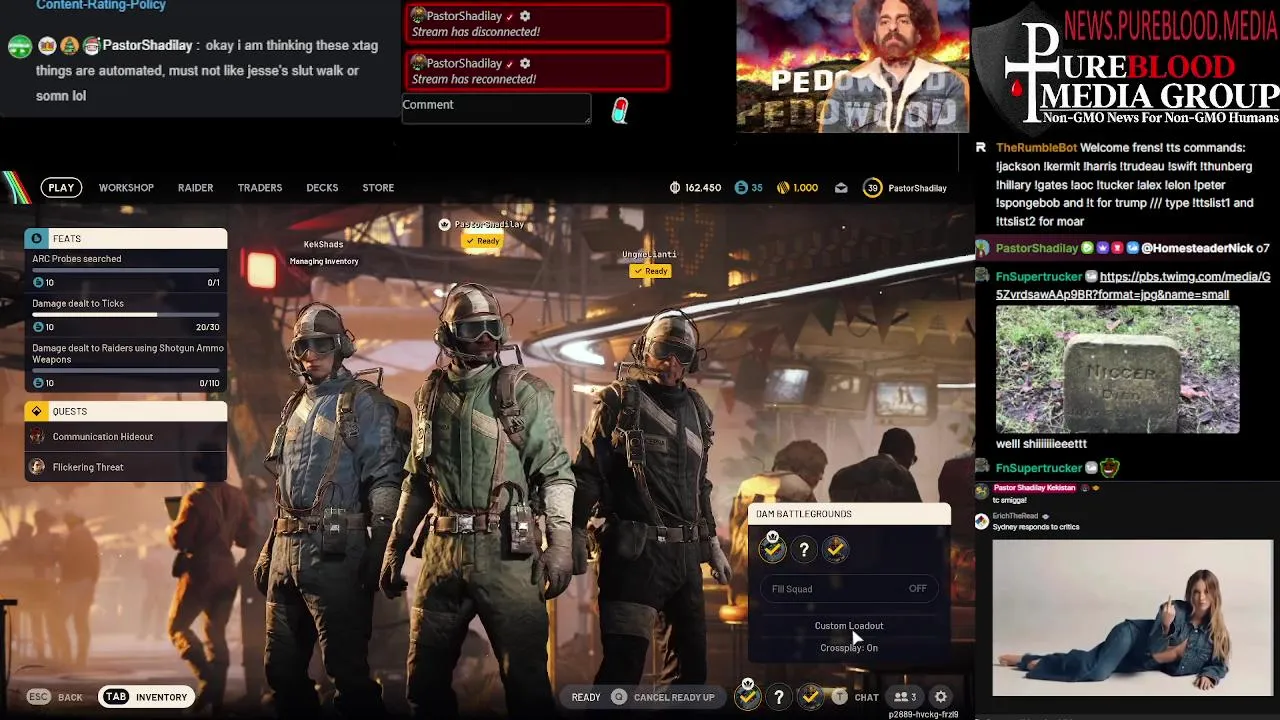Click the third squad avatar in bottom bar

pyautogui.click(x=810, y=697)
